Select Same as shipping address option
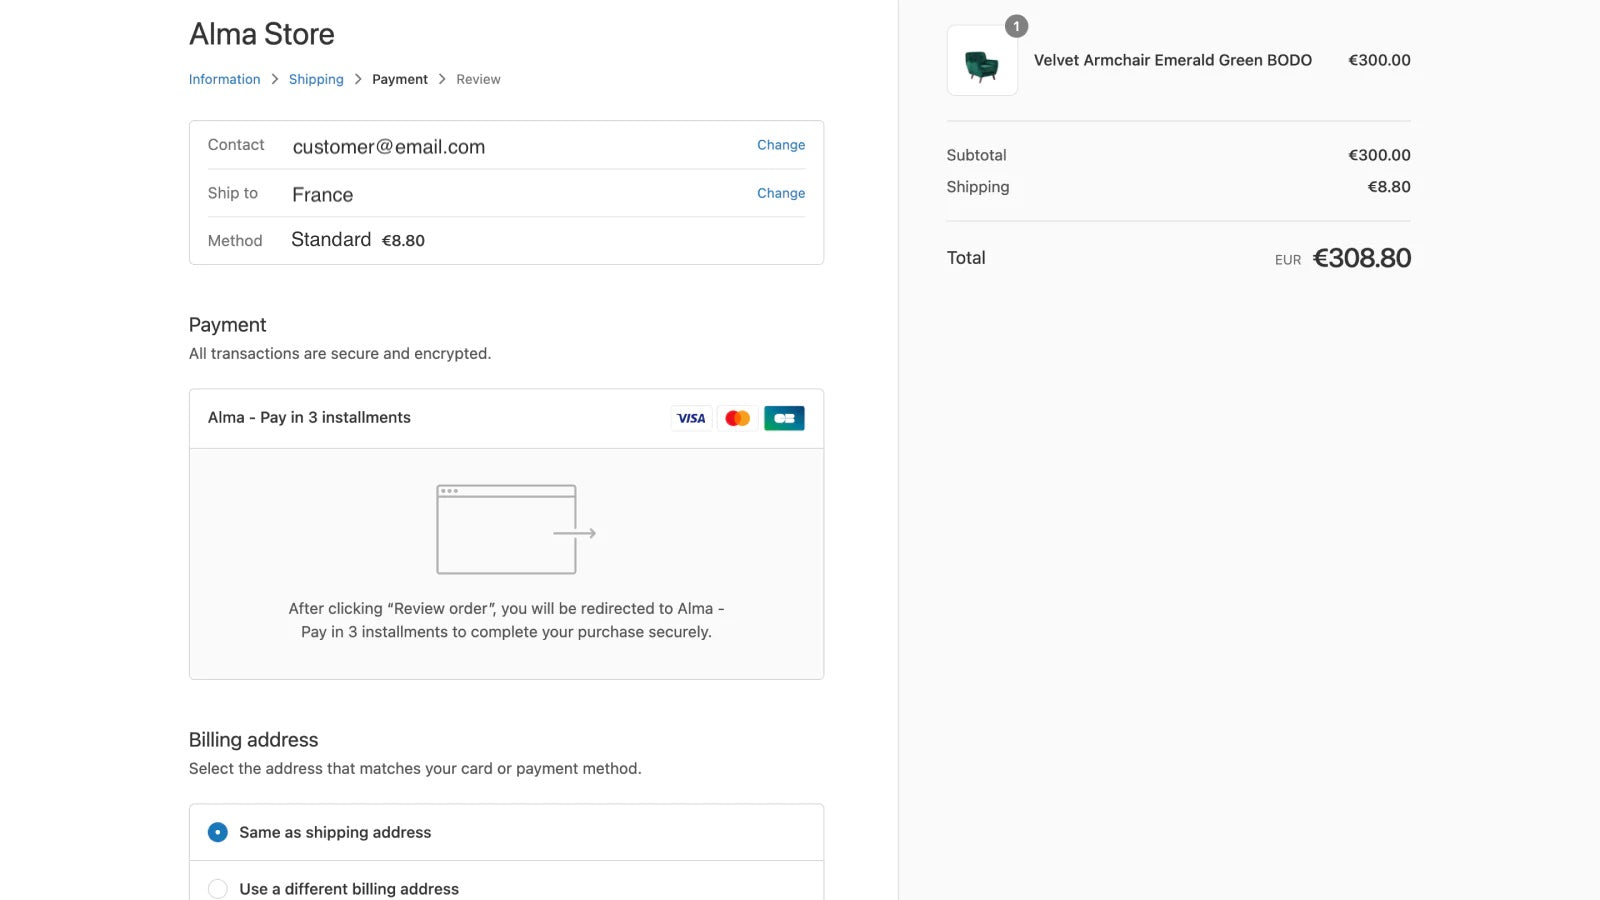This screenshot has width=1600, height=900. point(506,832)
